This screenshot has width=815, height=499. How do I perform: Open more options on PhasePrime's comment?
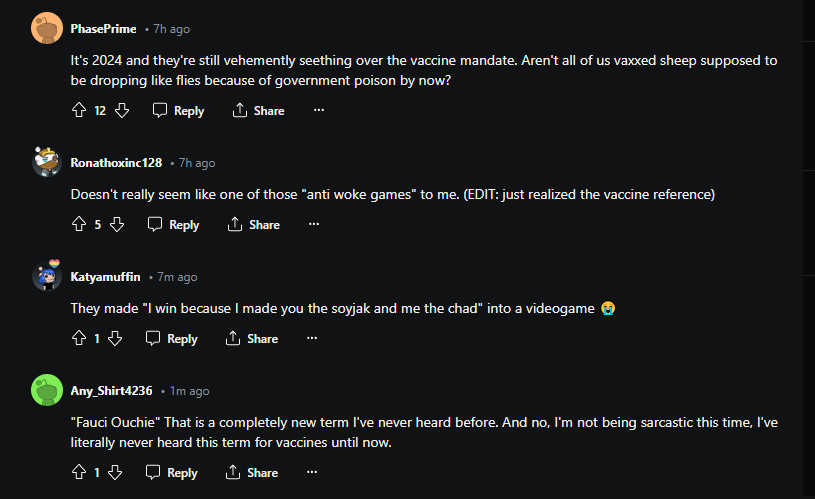point(319,110)
